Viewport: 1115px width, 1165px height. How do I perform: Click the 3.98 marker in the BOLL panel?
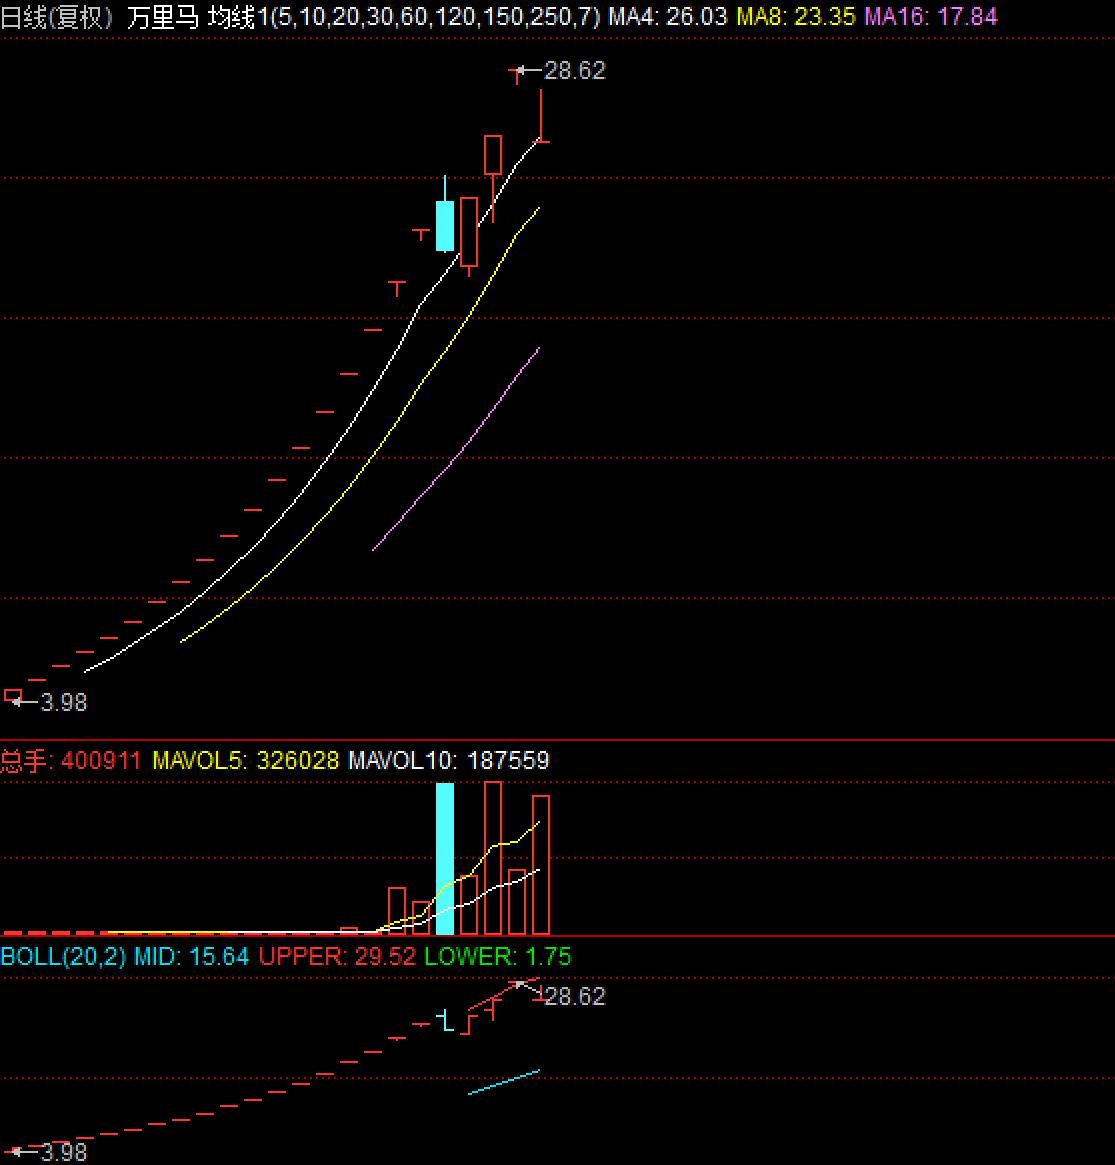coord(63,1152)
